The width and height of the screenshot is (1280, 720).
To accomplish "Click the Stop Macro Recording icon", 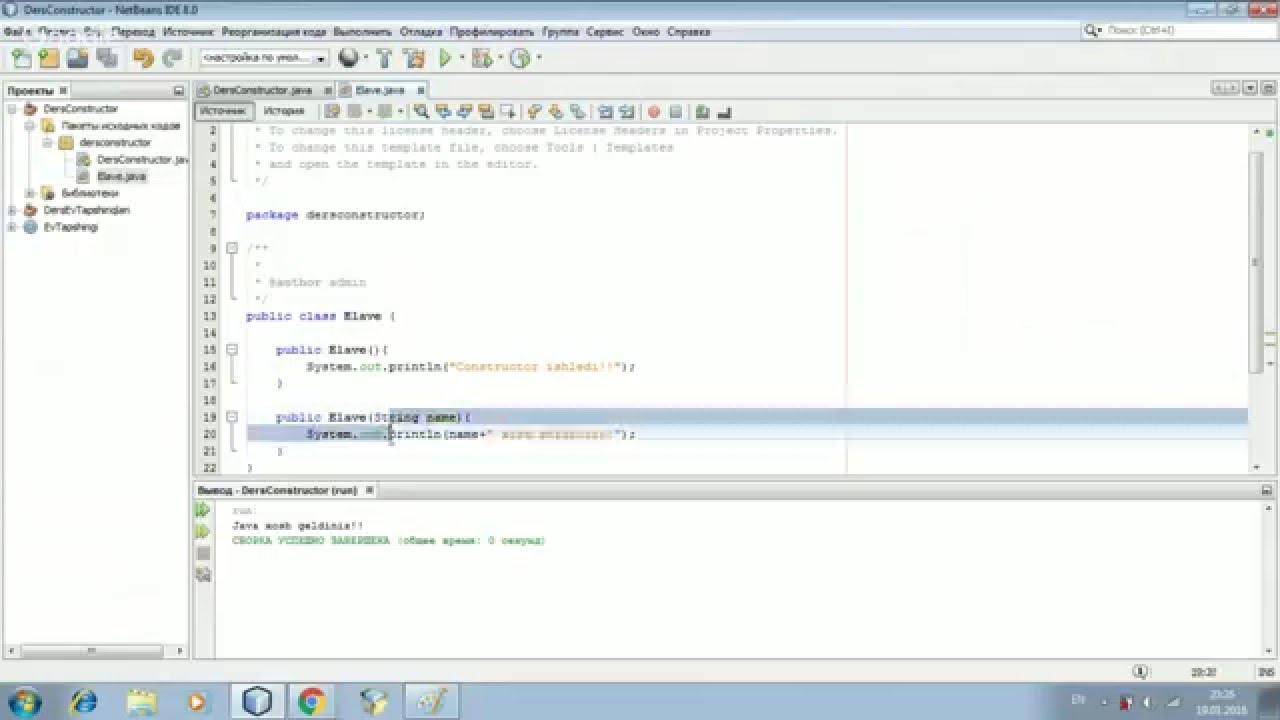I will point(675,111).
